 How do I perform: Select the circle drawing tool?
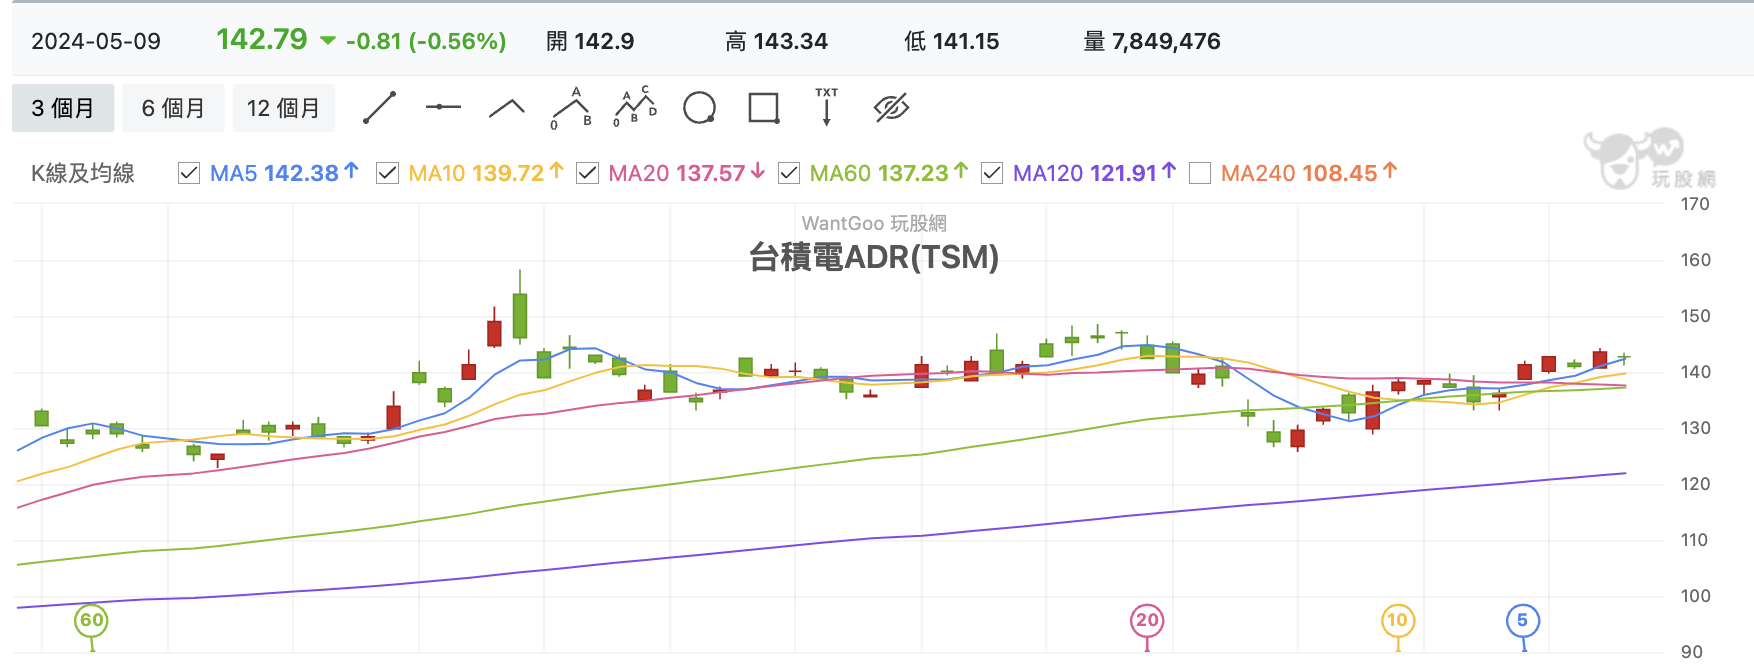[699, 108]
